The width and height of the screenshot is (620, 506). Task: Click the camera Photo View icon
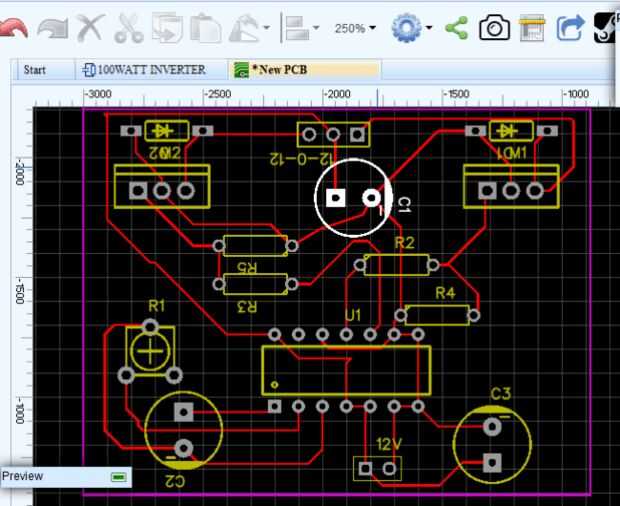(x=494, y=28)
